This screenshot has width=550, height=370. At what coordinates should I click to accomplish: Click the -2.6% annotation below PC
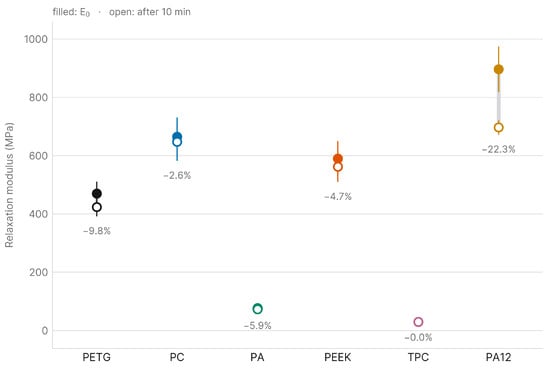[177, 175]
